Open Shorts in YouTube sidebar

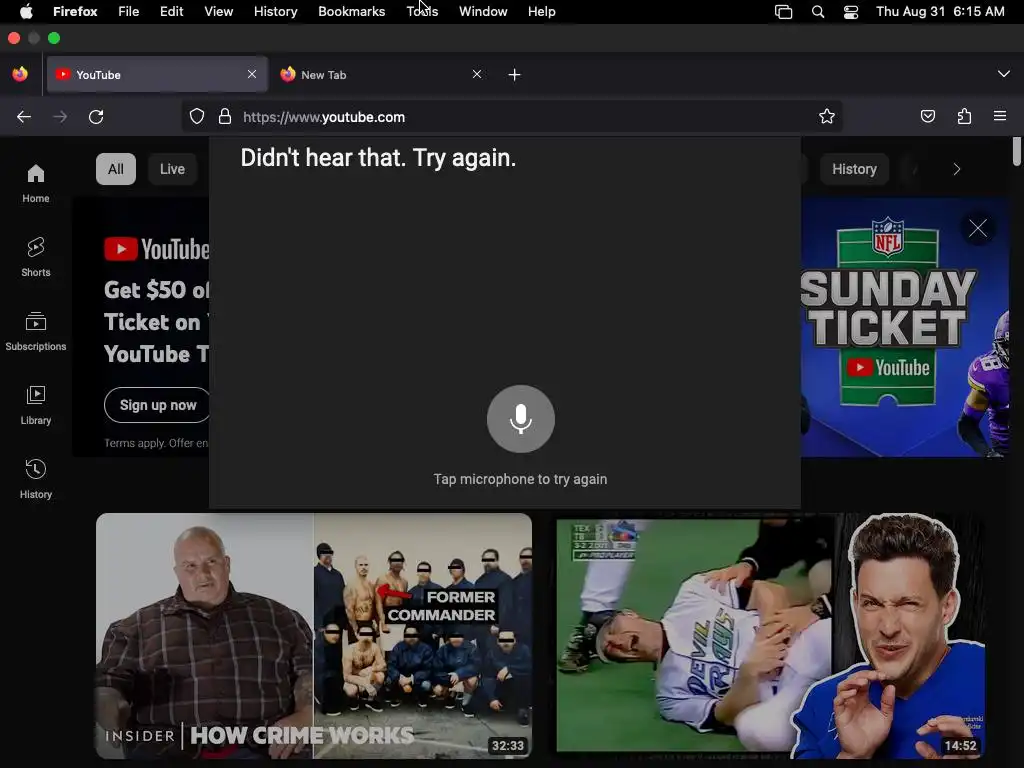click(35, 257)
